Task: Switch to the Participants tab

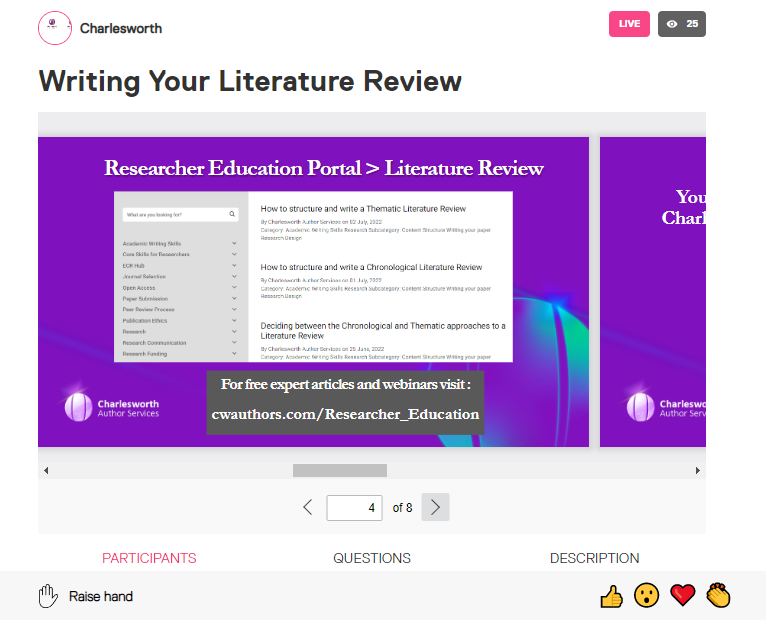Action: click(149, 558)
